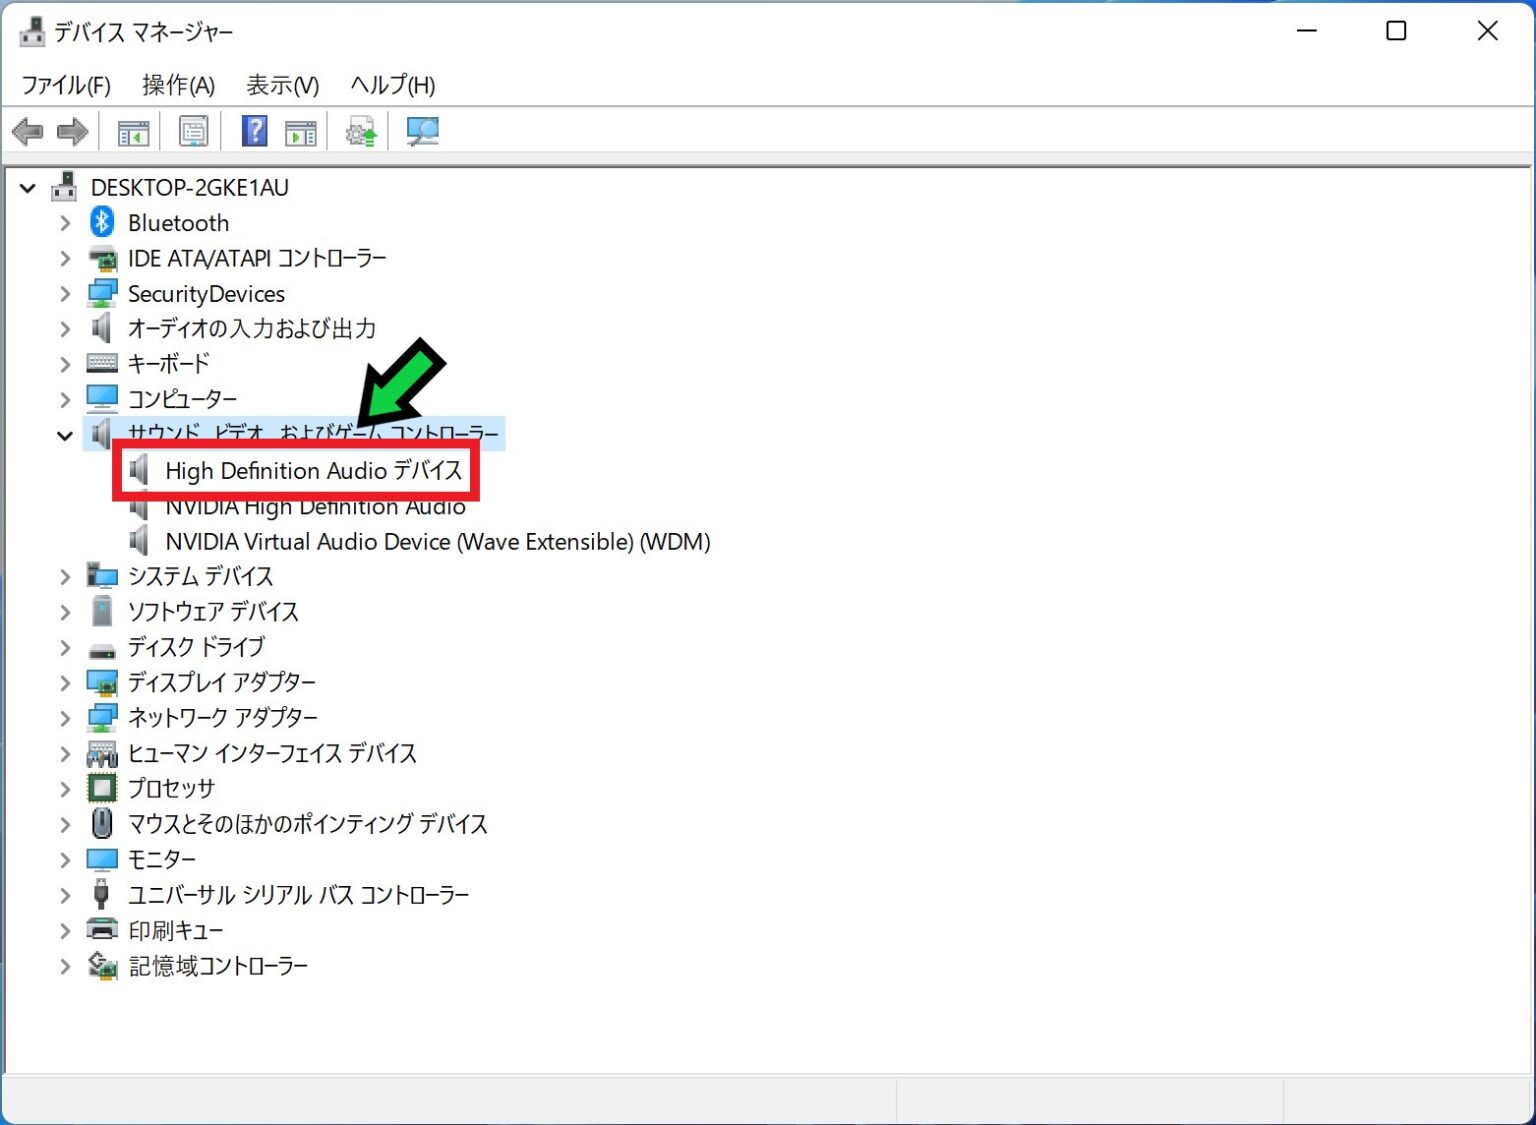Select High Definition Audio デバイス
Image resolution: width=1536 pixels, height=1125 pixels.
click(x=313, y=471)
